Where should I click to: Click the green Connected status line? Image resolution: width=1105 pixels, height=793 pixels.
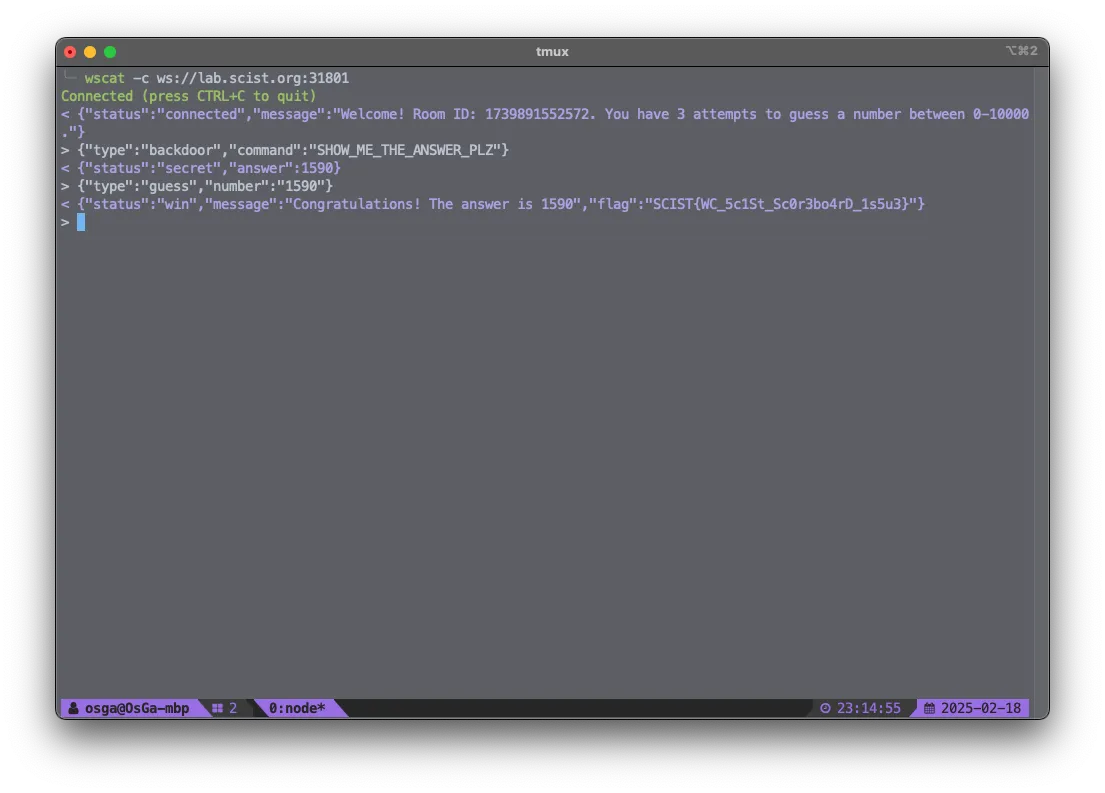click(x=188, y=96)
